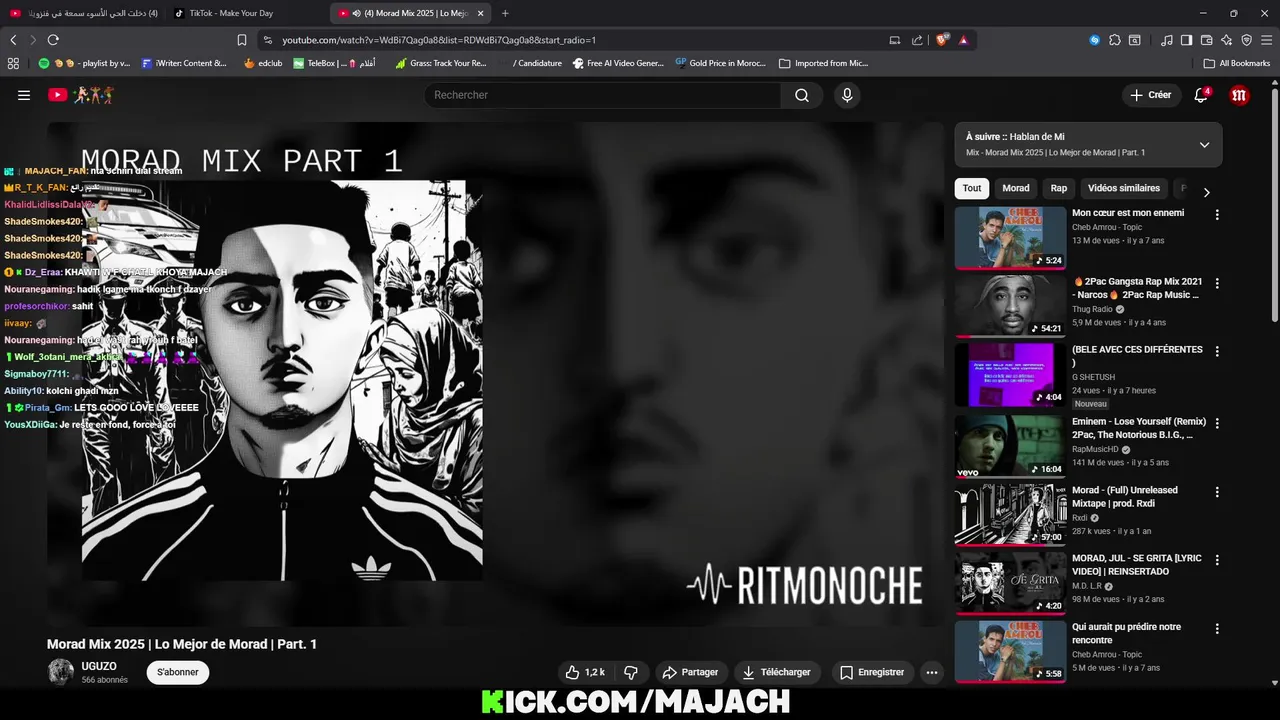Open the Shazam extension
1280x720 pixels.
point(1095,40)
